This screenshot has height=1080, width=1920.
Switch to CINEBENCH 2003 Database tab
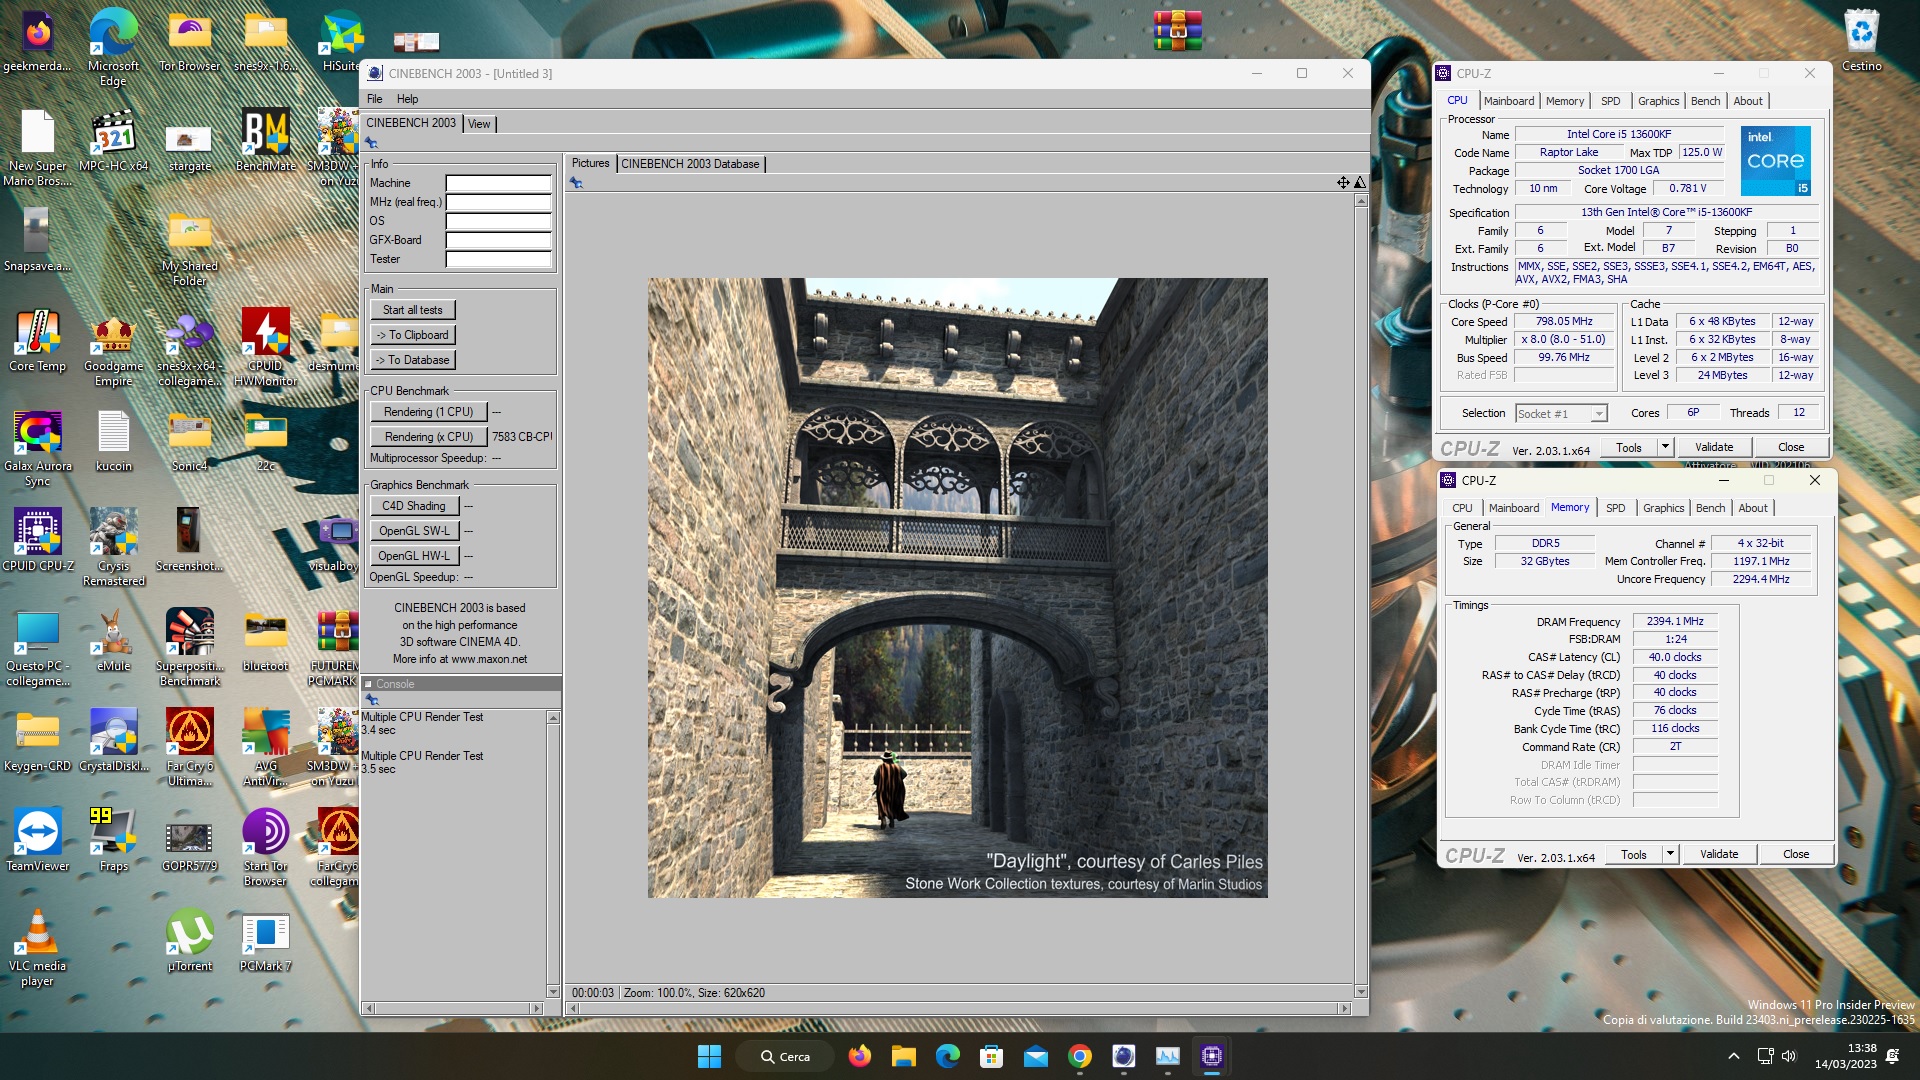pos(690,164)
